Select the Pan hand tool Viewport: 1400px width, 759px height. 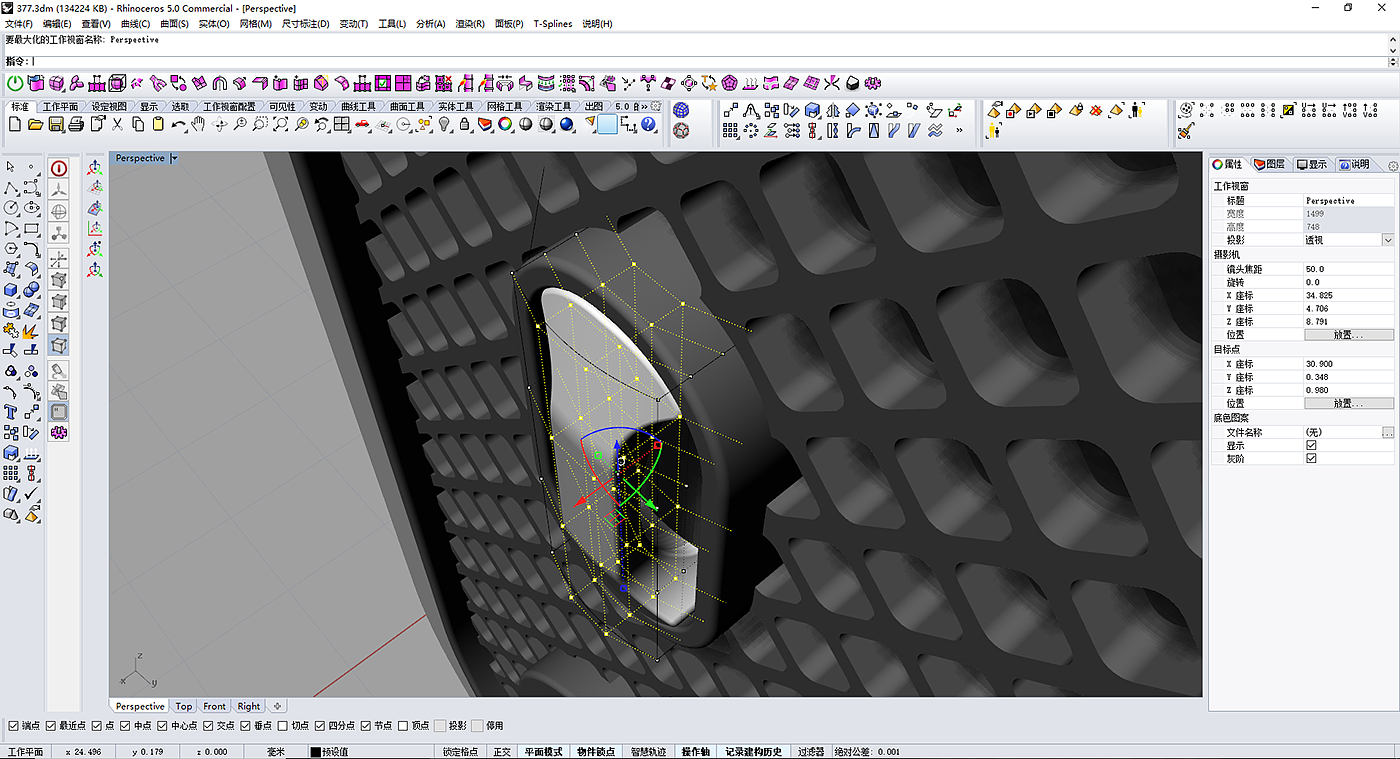point(198,124)
